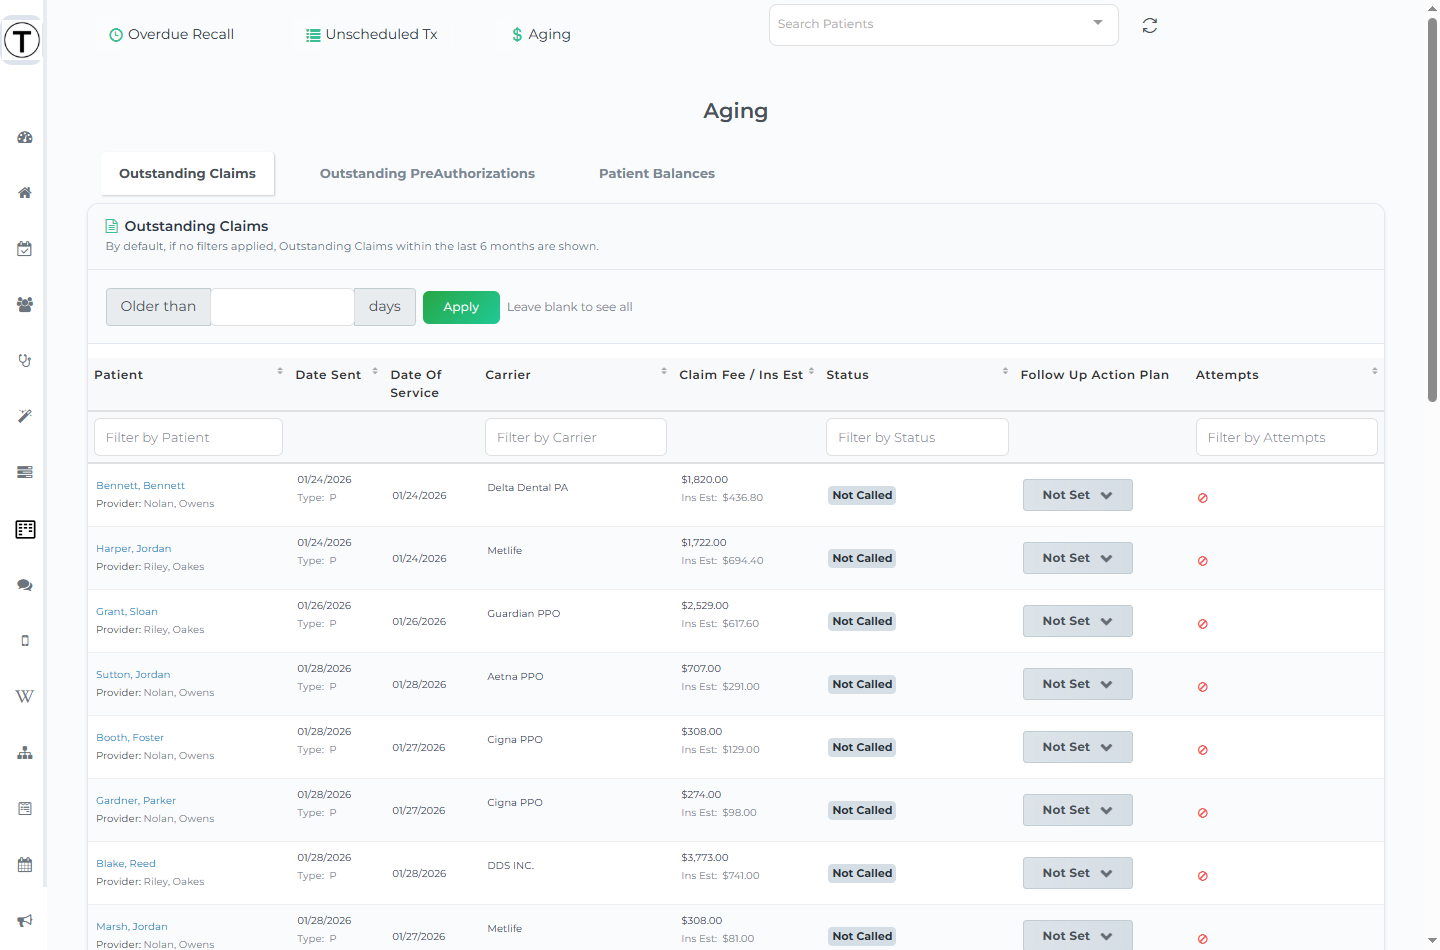Click Not Called status for Gardner, Parker
This screenshot has width=1440, height=950.
click(x=862, y=810)
